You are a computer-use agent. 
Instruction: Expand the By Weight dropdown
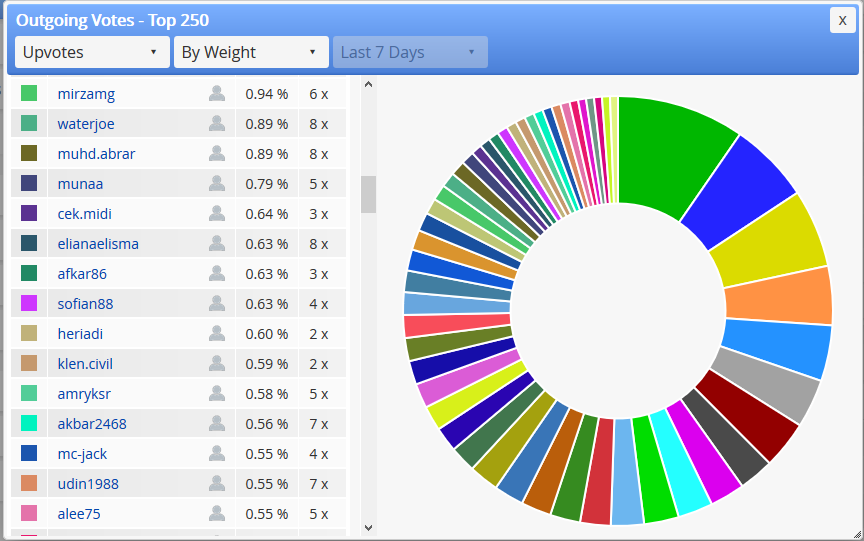(x=251, y=52)
